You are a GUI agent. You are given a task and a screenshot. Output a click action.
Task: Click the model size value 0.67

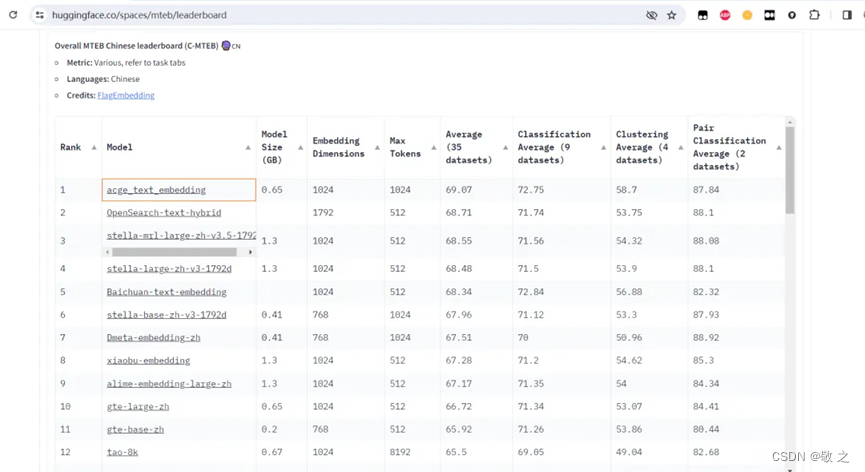272,452
